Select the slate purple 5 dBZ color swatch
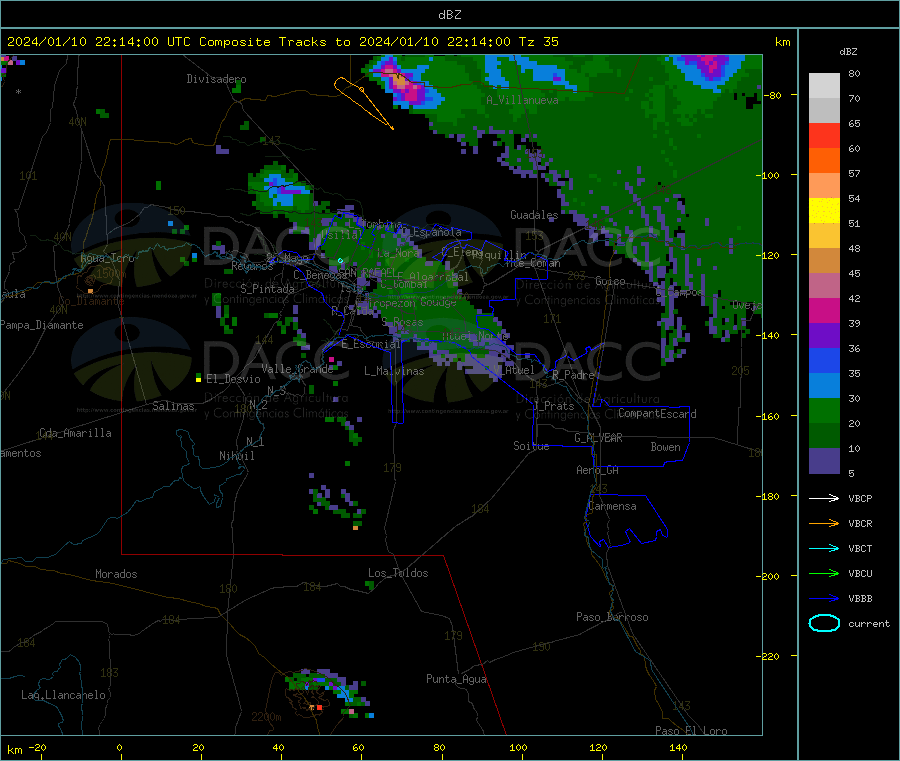This screenshot has height=761, width=900. [x=824, y=461]
